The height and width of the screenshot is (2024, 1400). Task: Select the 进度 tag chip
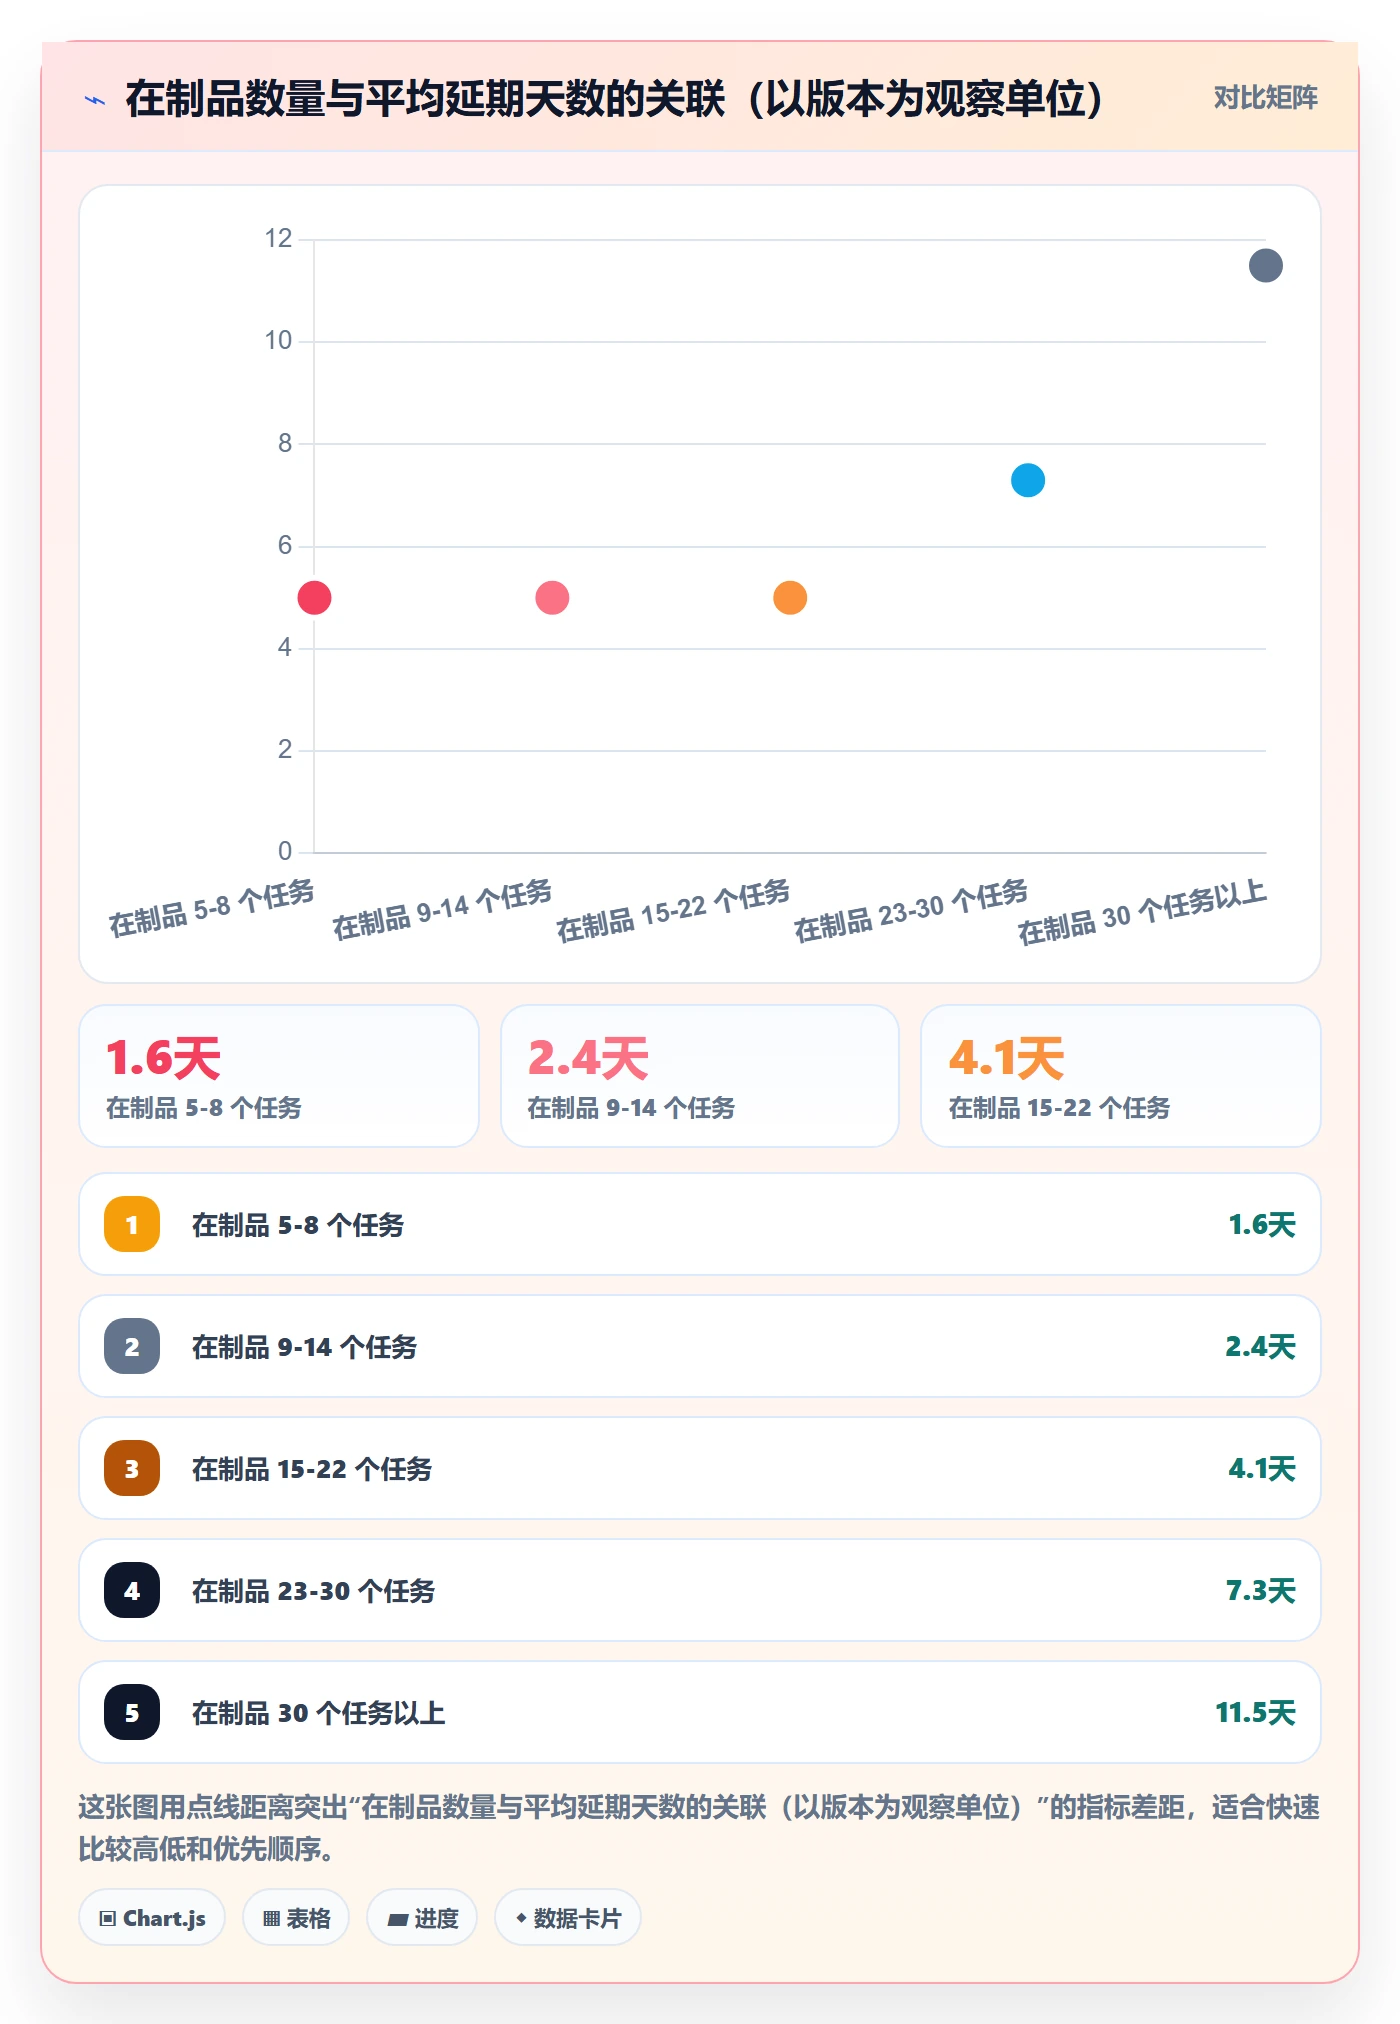[x=422, y=1918]
